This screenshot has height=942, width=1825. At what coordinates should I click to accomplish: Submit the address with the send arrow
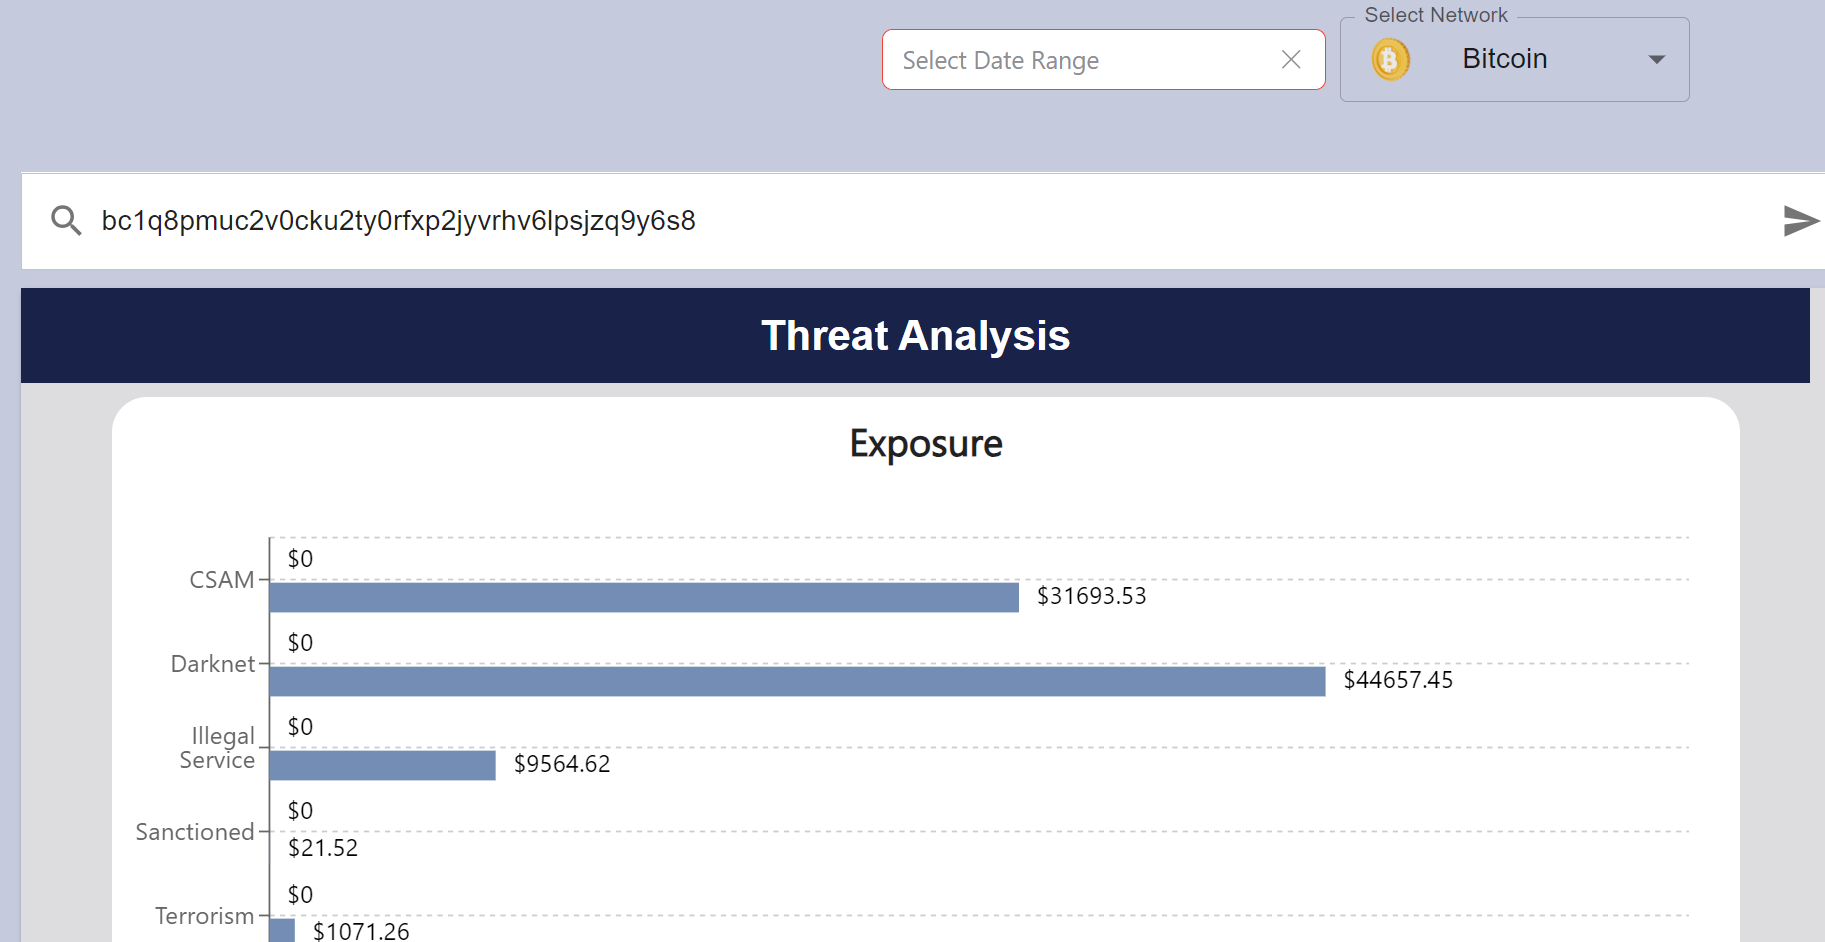1800,220
